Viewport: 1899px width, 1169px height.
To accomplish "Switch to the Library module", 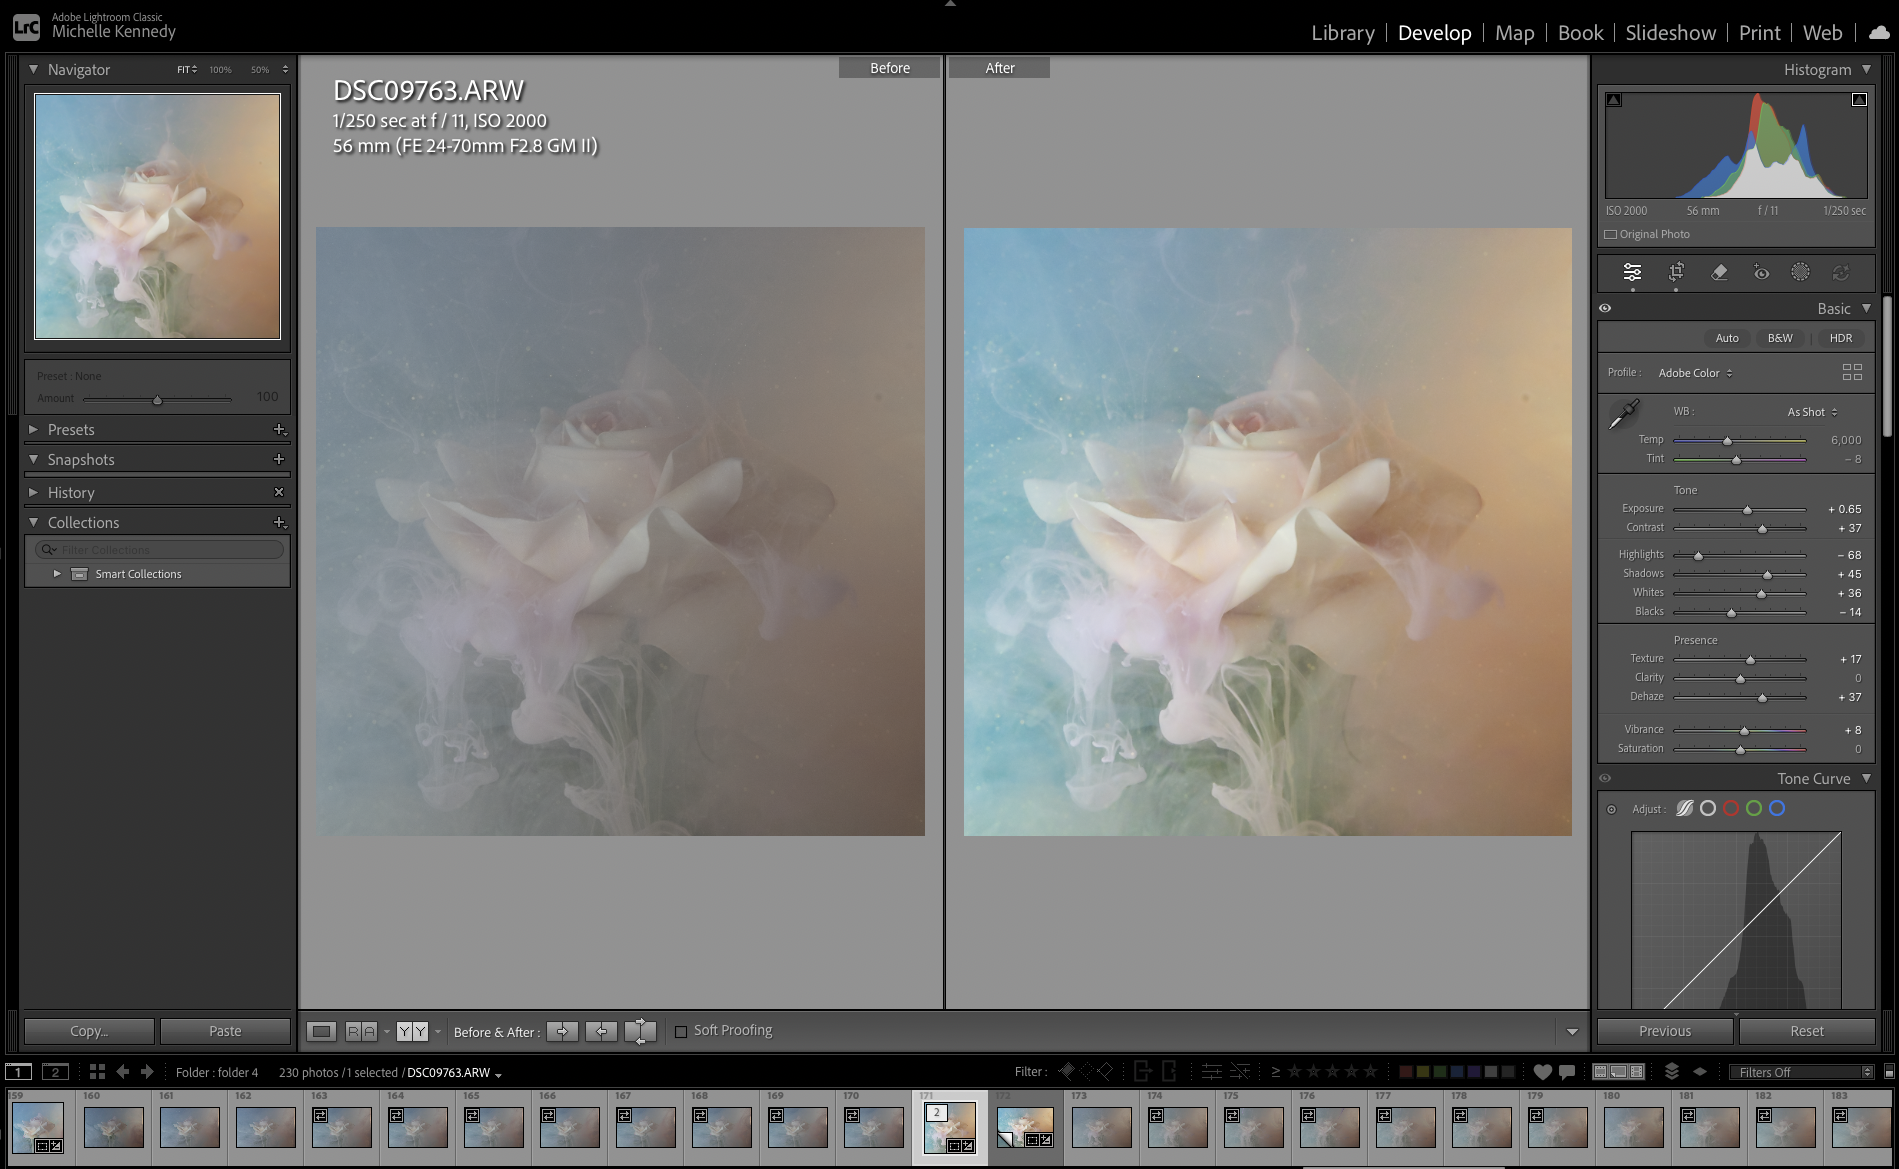I will 1342,33.
